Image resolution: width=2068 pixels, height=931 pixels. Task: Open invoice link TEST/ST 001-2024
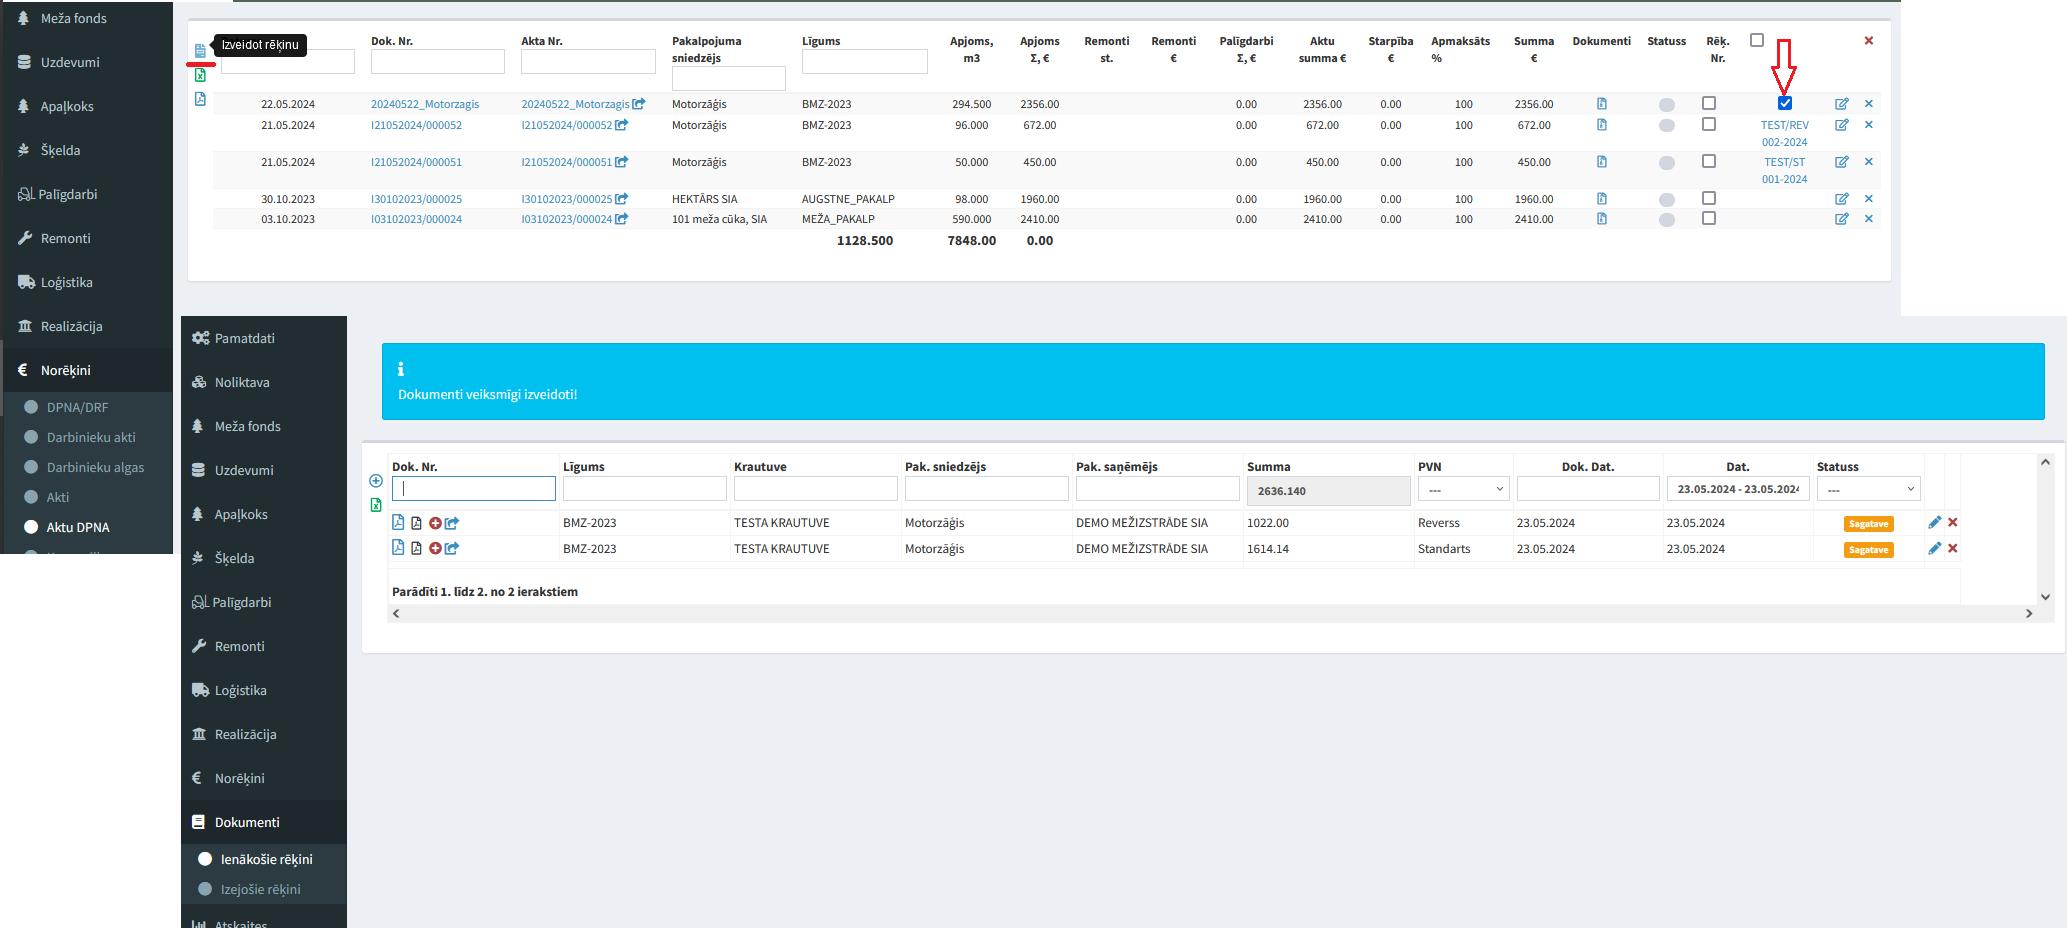pyautogui.click(x=1784, y=170)
